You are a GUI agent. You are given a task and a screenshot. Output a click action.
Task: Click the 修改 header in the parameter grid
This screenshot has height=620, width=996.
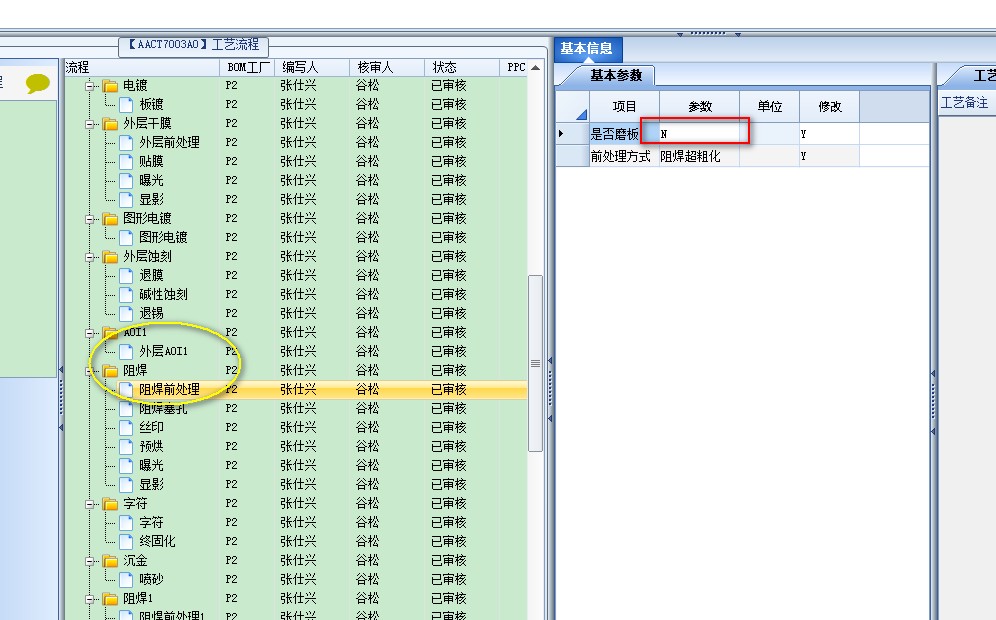[x=830, y=107]
